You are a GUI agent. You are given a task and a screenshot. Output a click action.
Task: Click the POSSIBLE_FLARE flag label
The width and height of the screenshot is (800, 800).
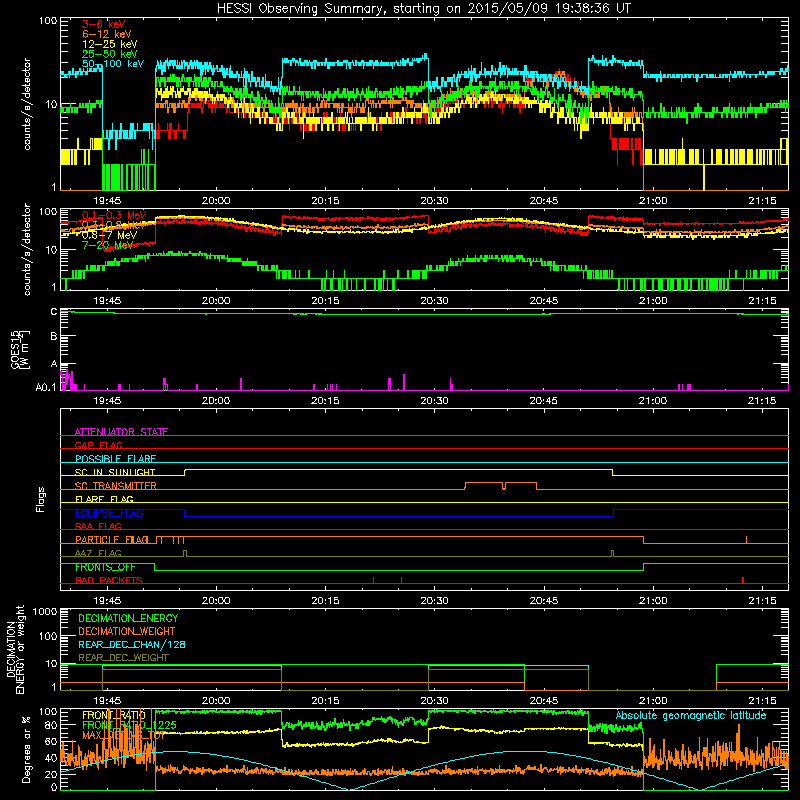[115, 459]
